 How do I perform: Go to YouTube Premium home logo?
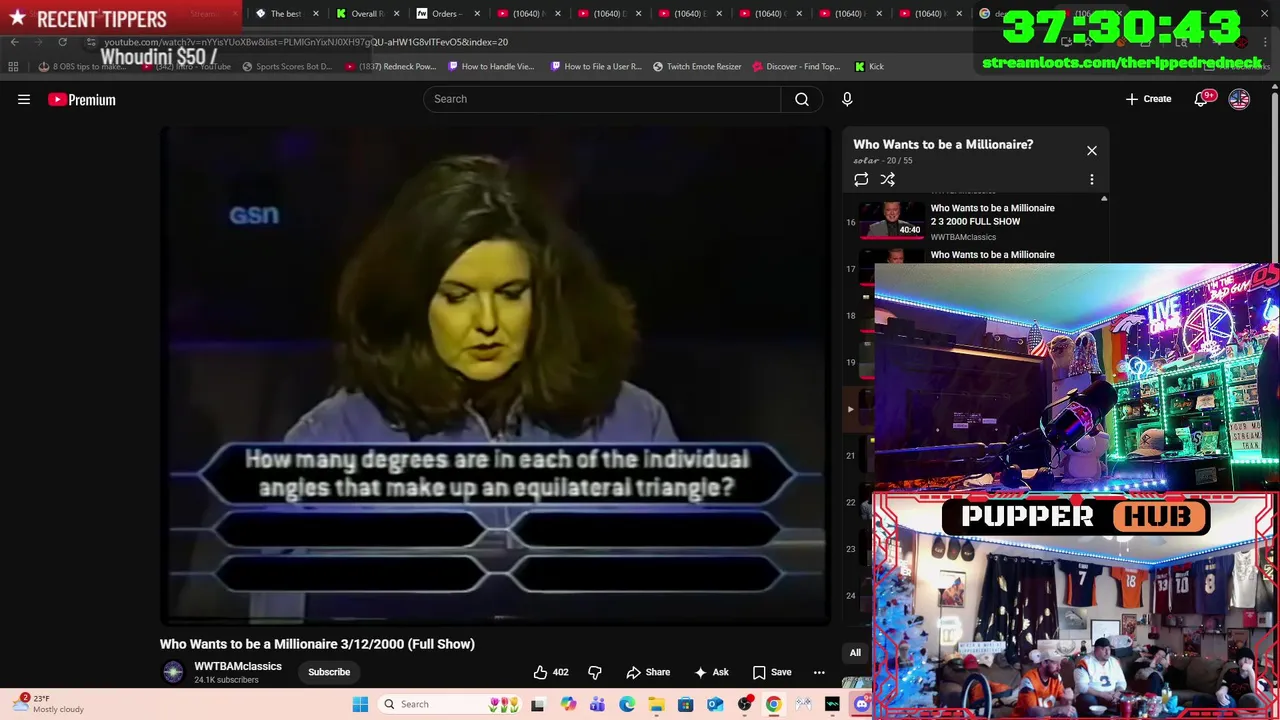point(82,99)
